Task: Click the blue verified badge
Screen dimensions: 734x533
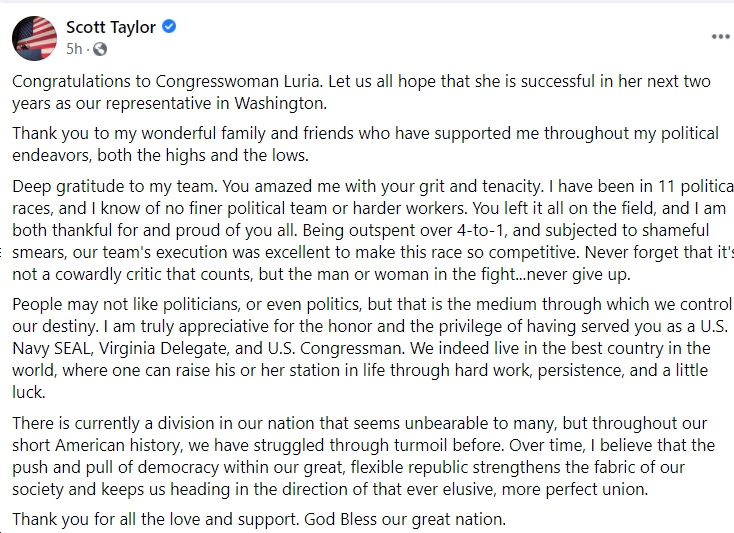Action: [x=169, y=27]
